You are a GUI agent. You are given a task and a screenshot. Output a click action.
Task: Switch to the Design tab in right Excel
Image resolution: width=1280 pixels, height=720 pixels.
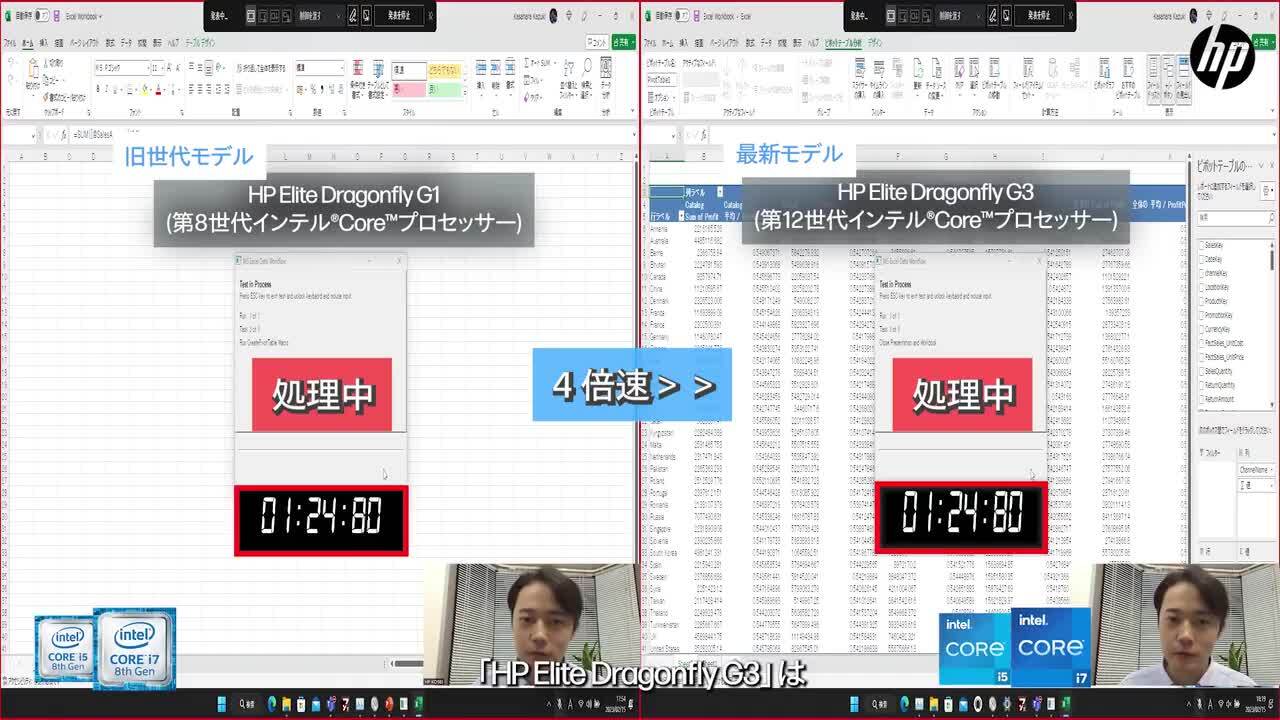coord(875,43)
